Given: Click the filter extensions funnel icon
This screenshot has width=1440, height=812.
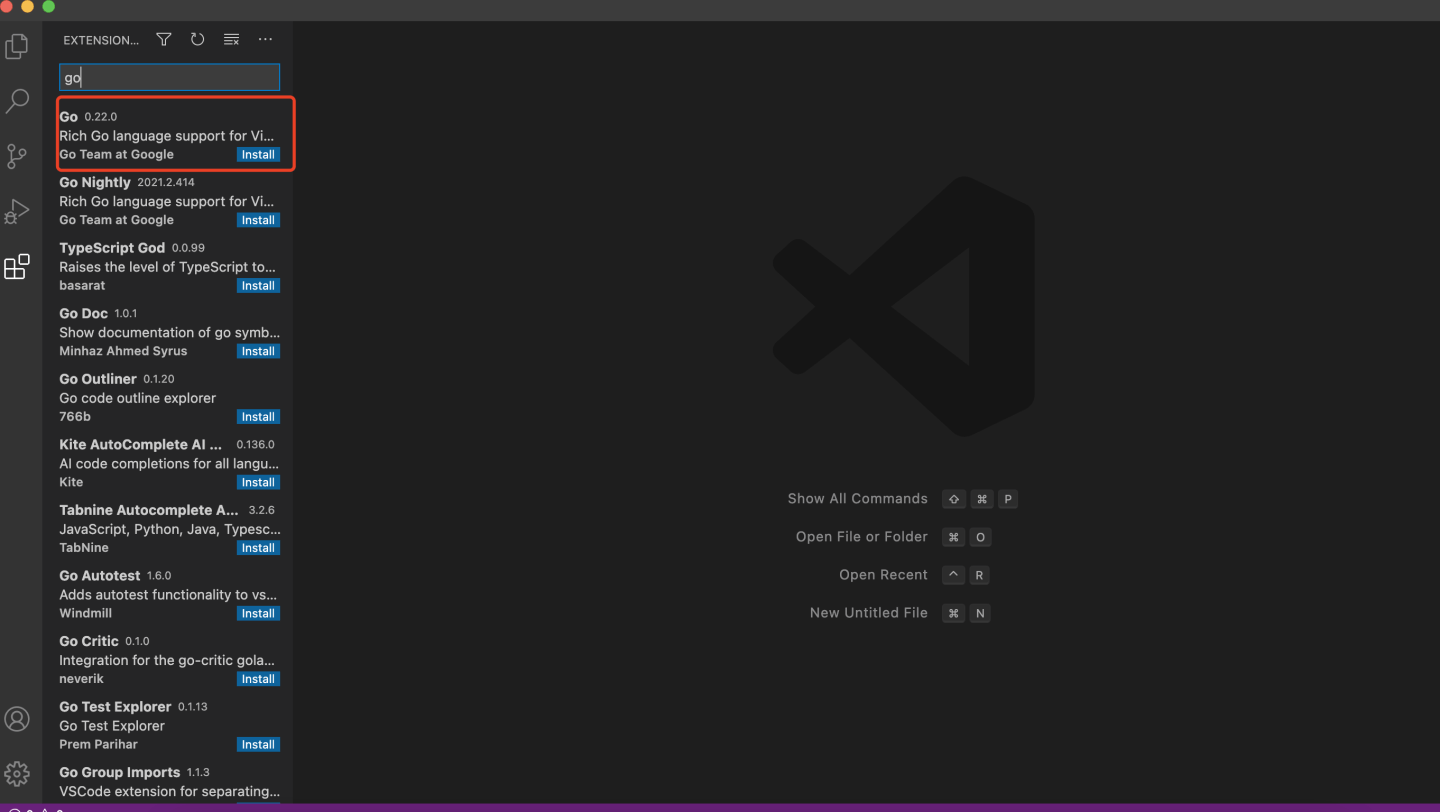Looking at the screenshot, I should pos(164,40).
